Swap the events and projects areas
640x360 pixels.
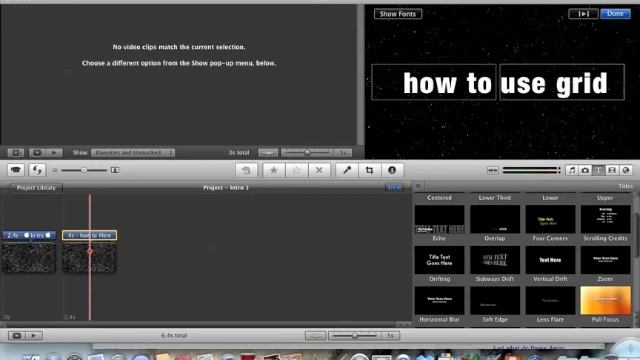37,170
